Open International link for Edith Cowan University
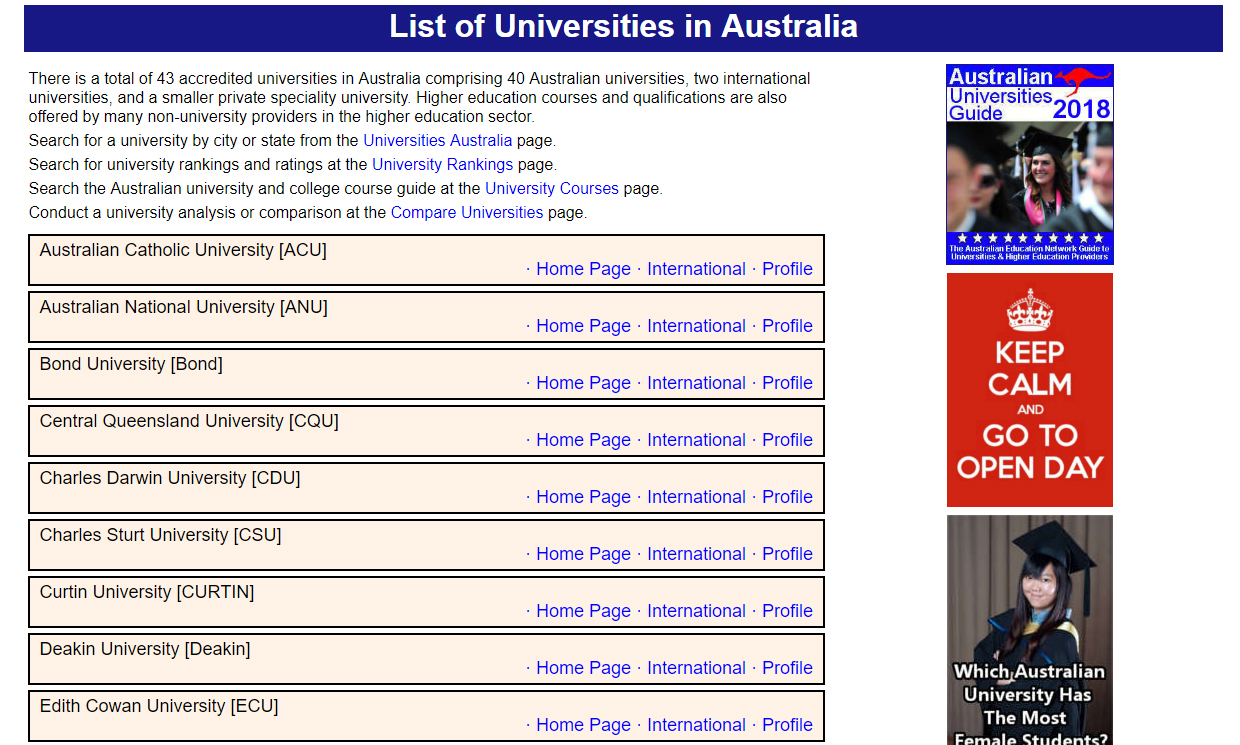1240x745 pixels. point(696,725)
